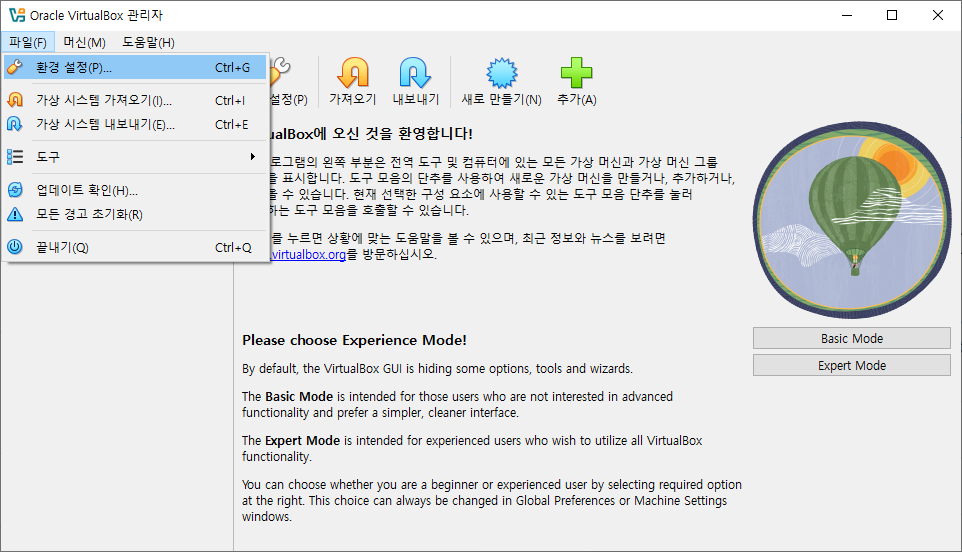Select 업데이트 확인(H) menu entry
Viewport: 962px width, 552px height.
point(135,190)
